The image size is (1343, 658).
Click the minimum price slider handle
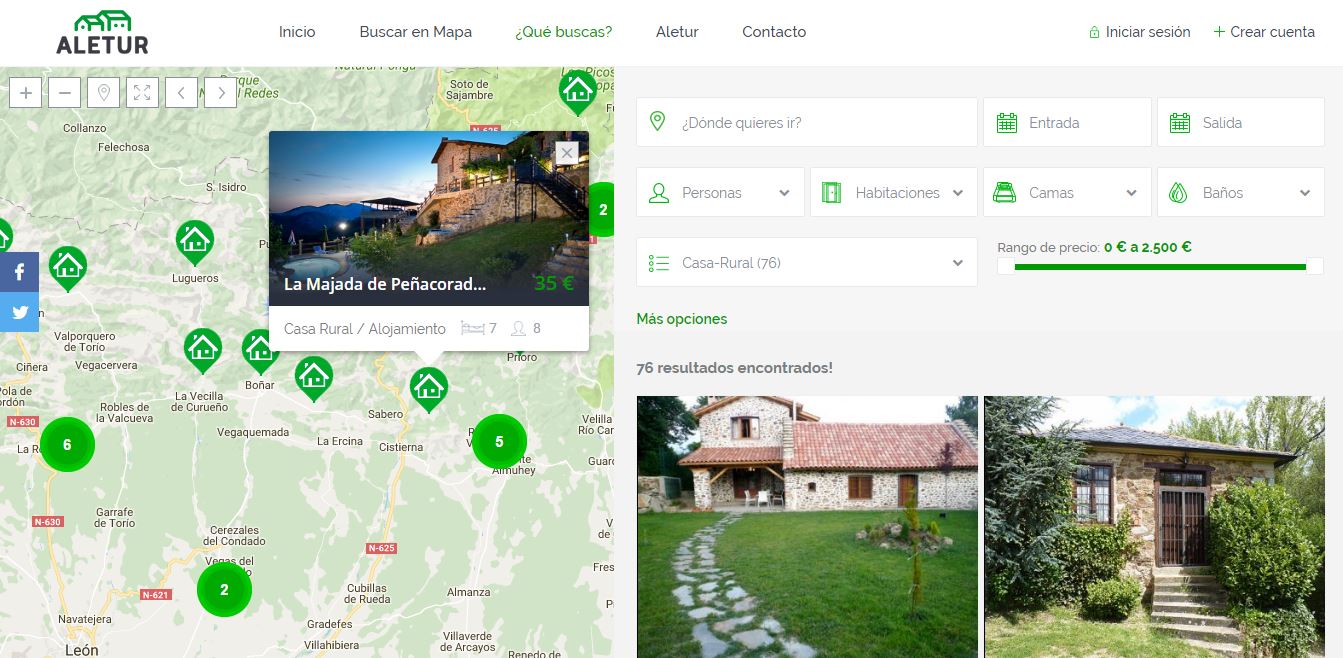[1006, 266]
